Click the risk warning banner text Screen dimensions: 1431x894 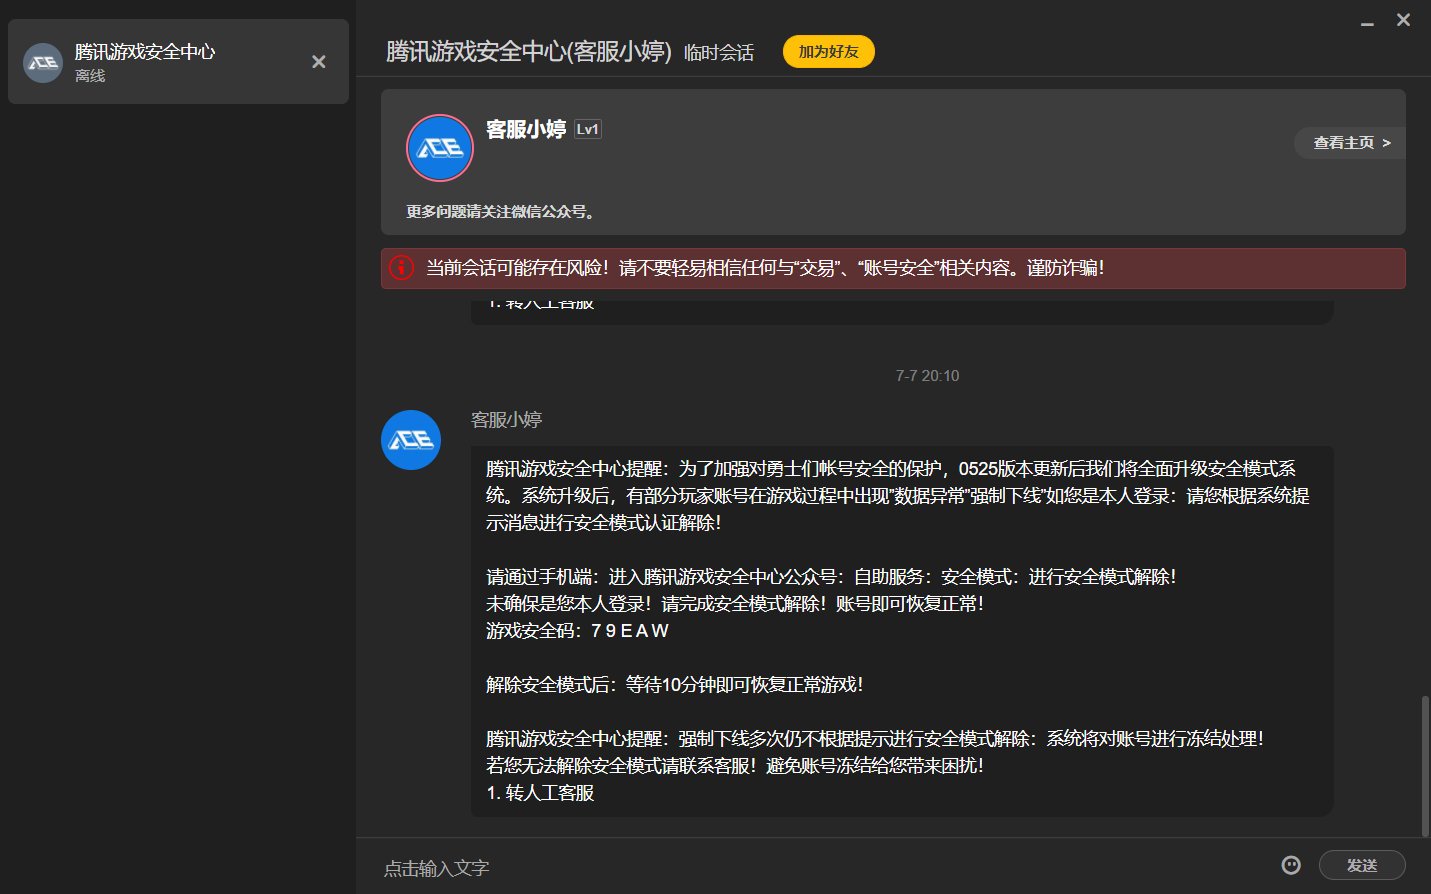[765, 268]
